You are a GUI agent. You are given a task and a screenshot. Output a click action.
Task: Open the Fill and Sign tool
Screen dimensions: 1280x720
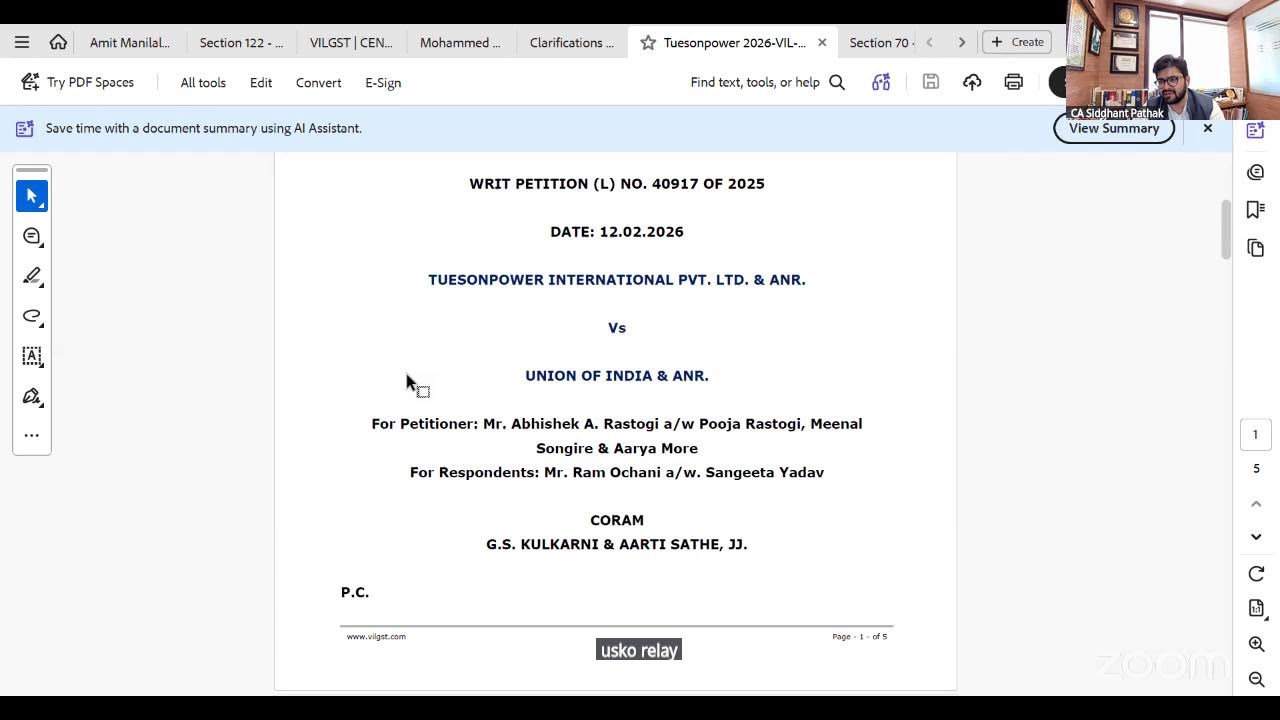point(32,396)
